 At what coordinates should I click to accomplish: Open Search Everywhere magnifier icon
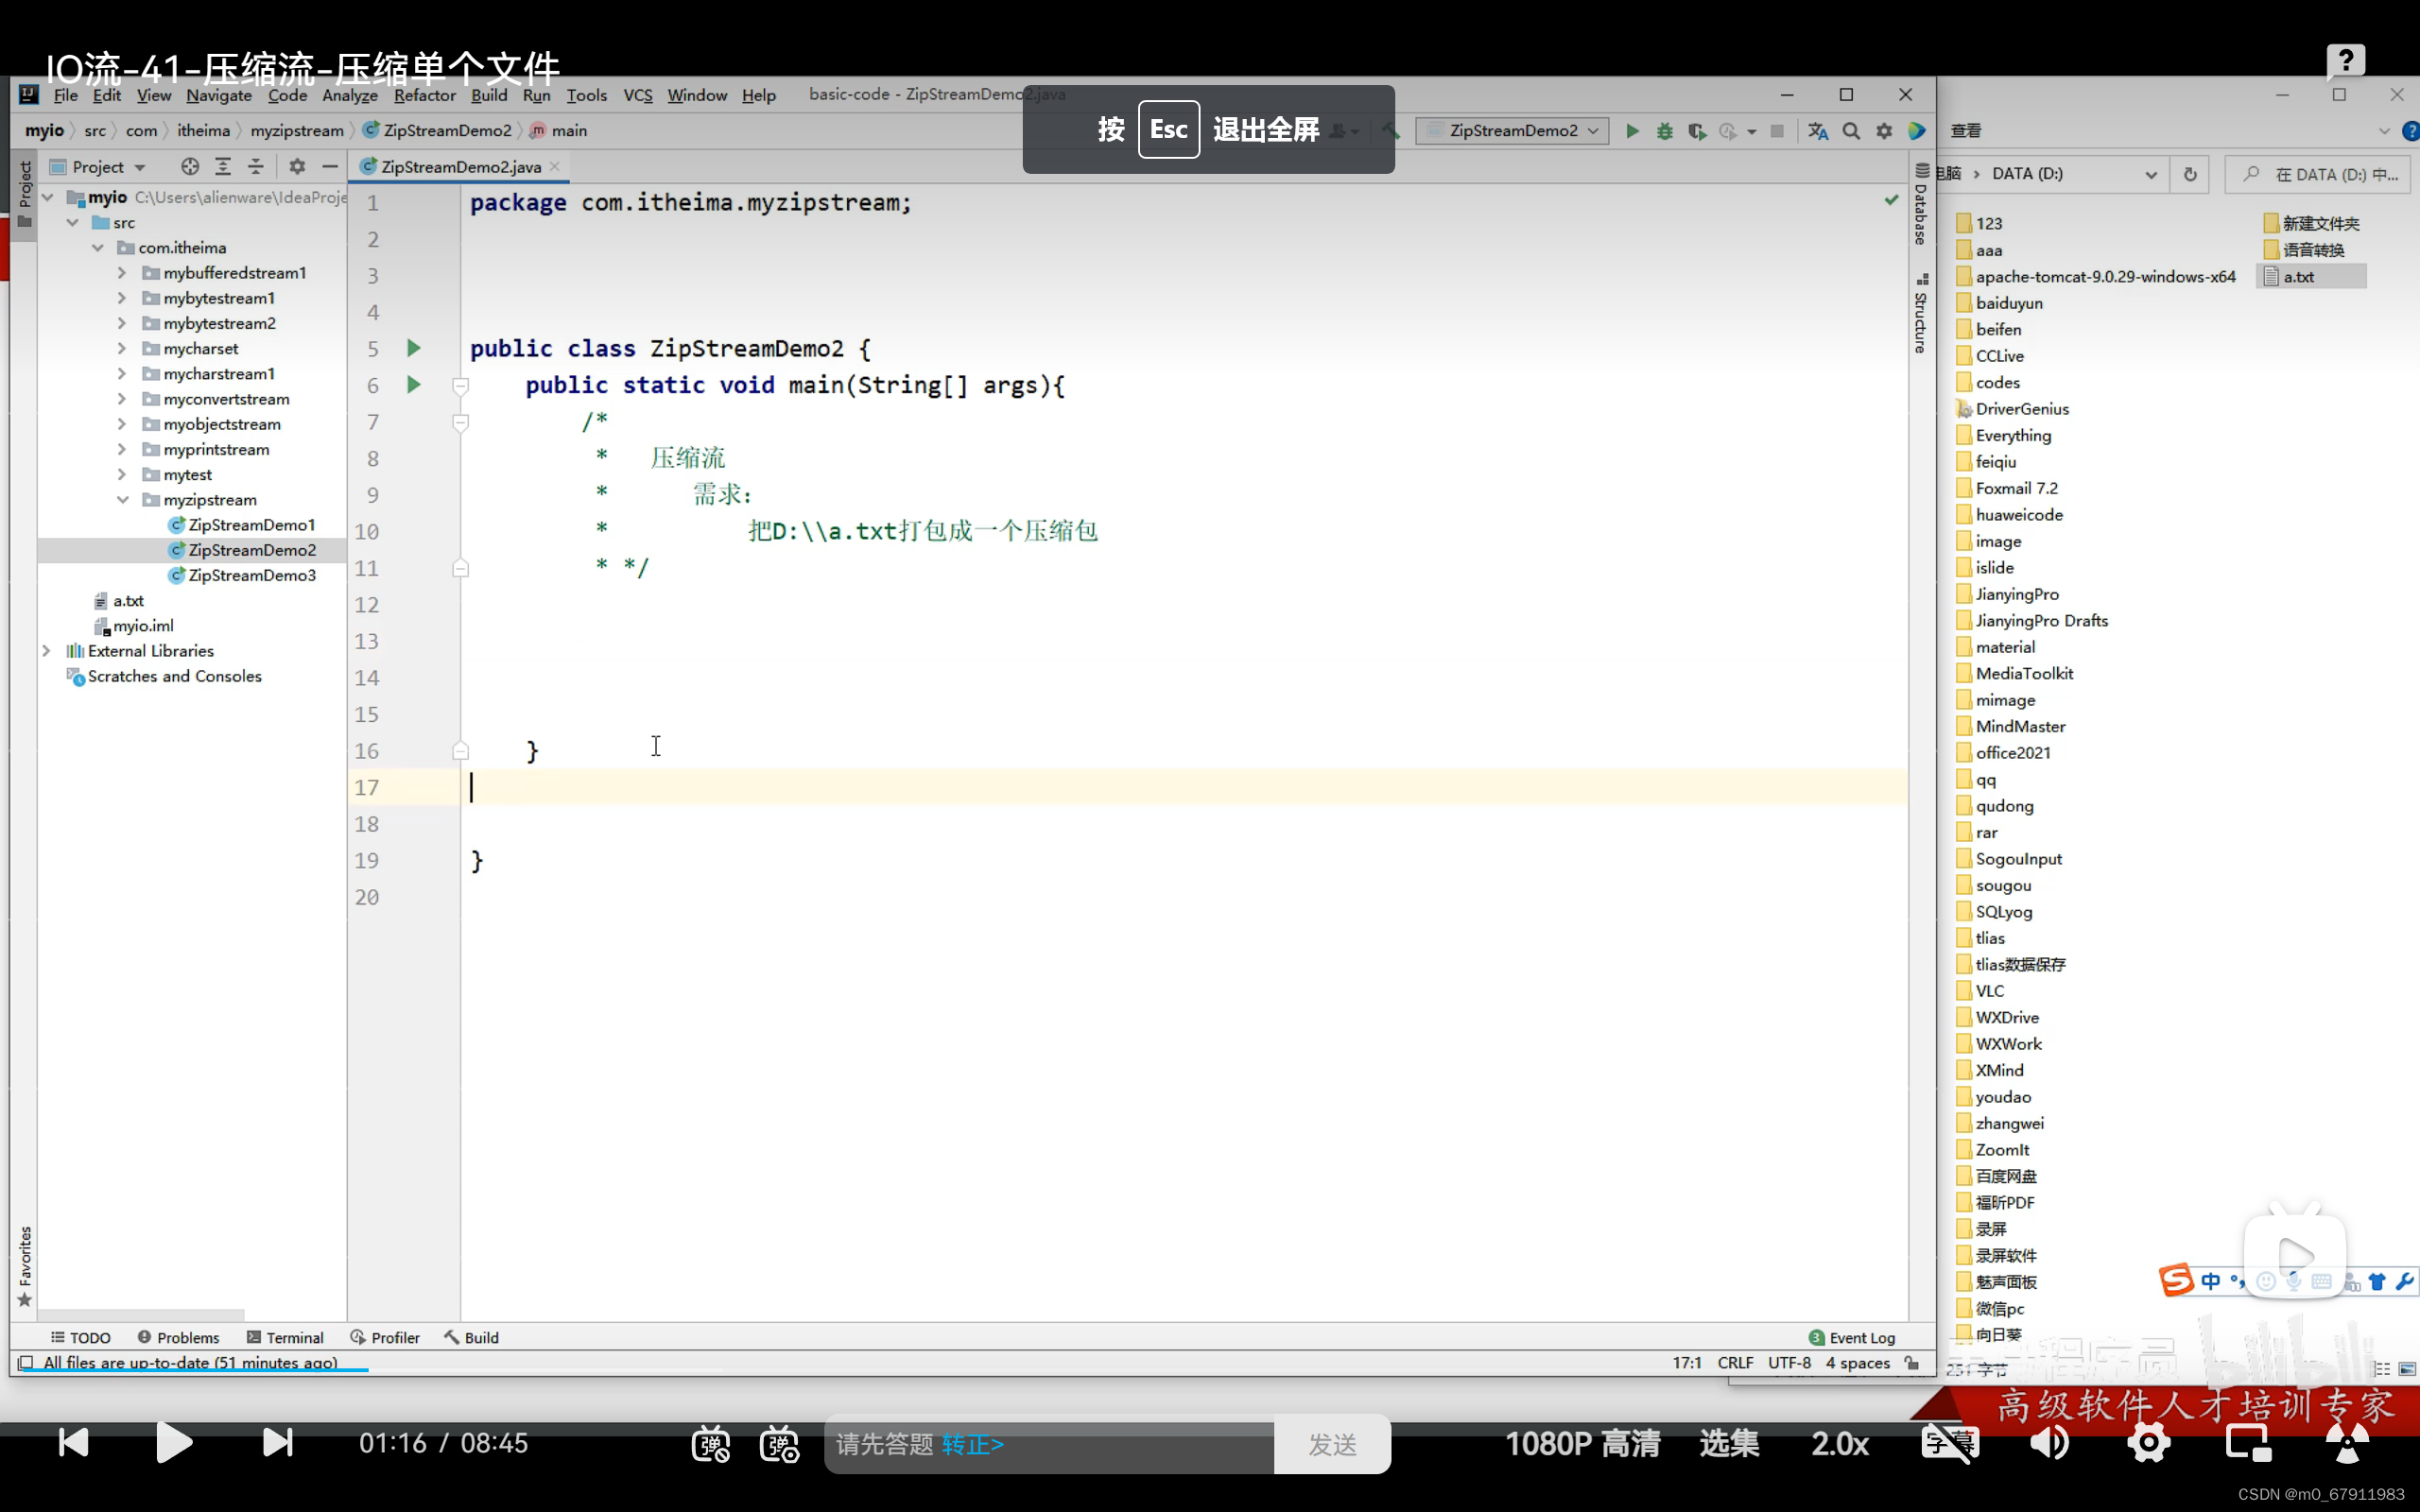[x=1851, y=131]
